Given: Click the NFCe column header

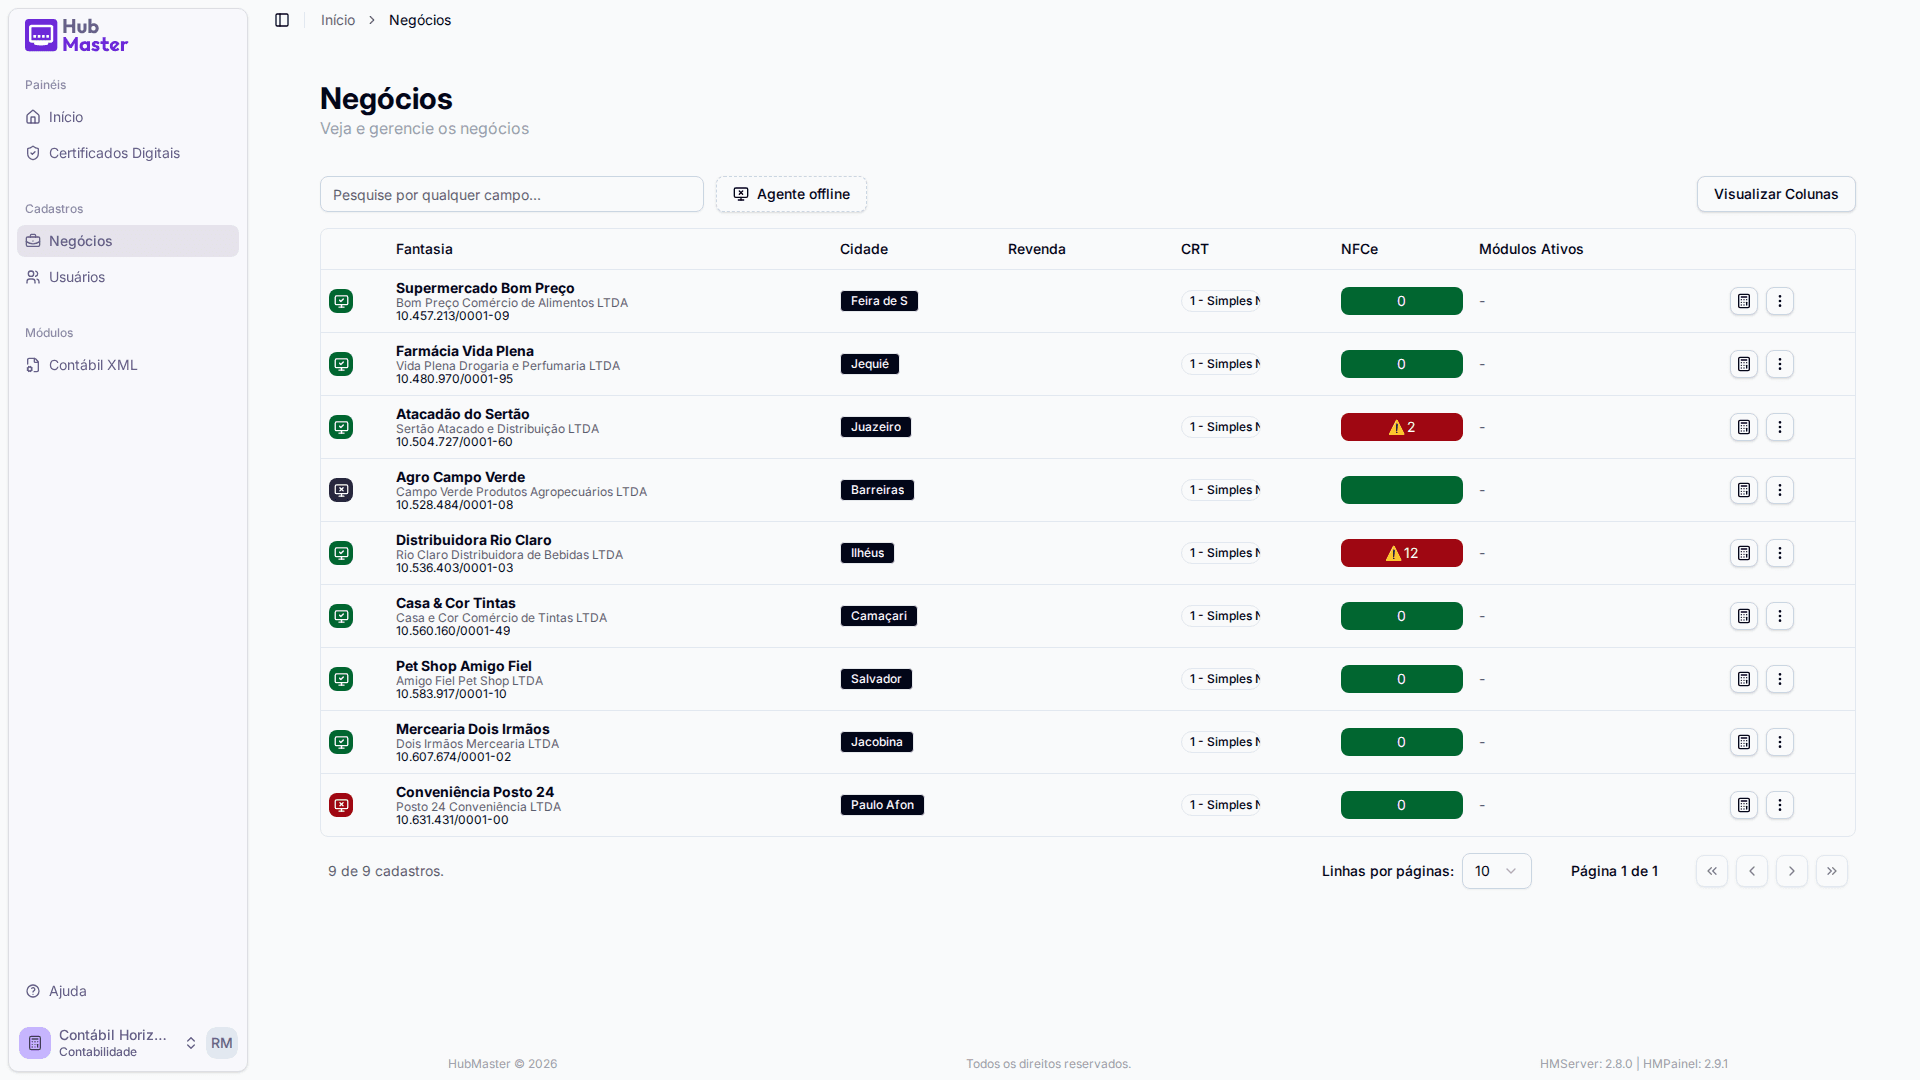Looking at the screenshot, I should [1359, 249].
